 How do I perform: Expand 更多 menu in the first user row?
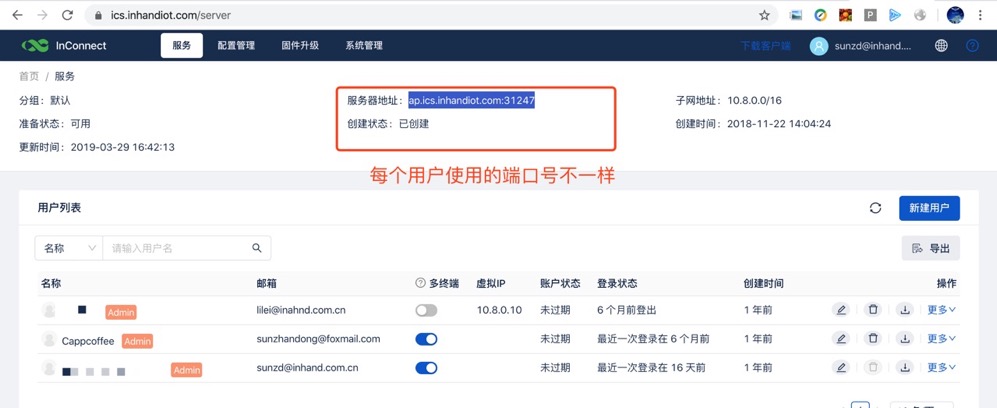tap(941, 310)
